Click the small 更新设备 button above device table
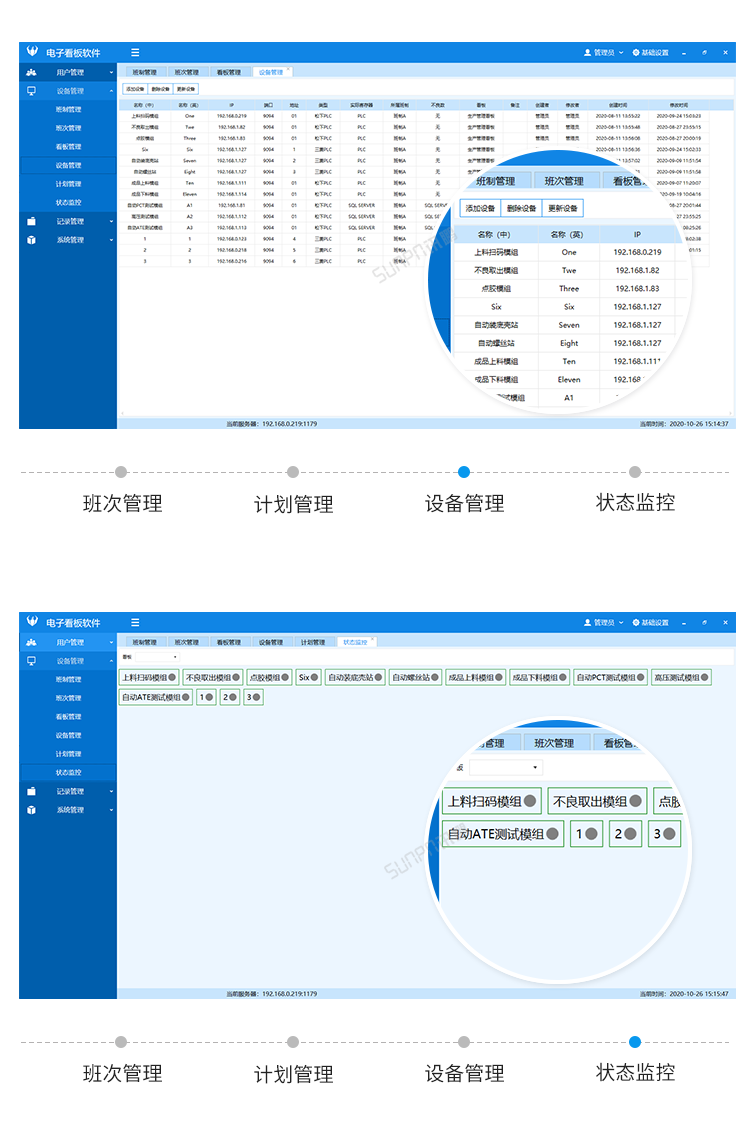The height and width of the screenshot is (1139, 750). (186, 89)
